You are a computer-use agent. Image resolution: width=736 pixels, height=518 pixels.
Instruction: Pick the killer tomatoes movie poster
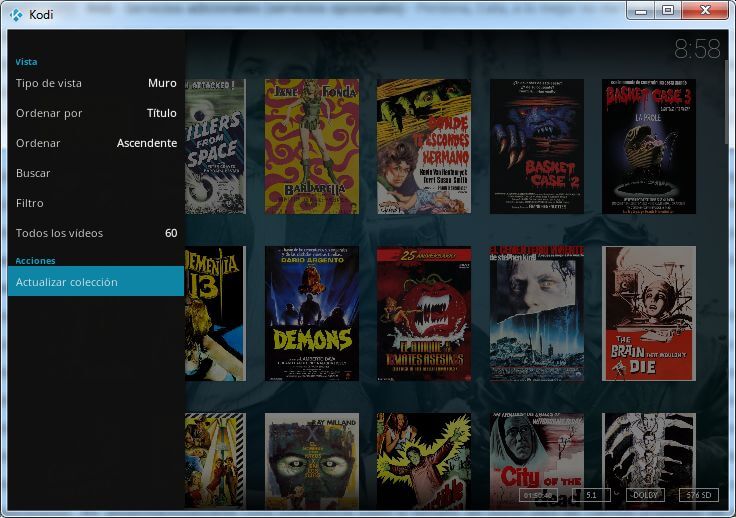click(423, 313)
